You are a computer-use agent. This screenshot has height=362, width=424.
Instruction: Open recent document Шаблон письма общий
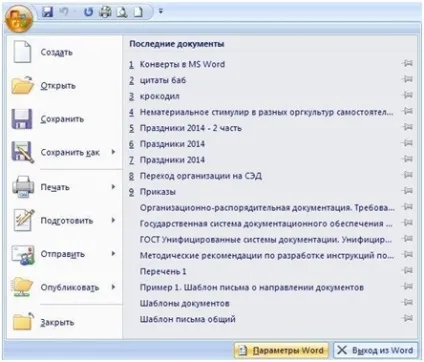pyautogui.click(x=187, y=319)
